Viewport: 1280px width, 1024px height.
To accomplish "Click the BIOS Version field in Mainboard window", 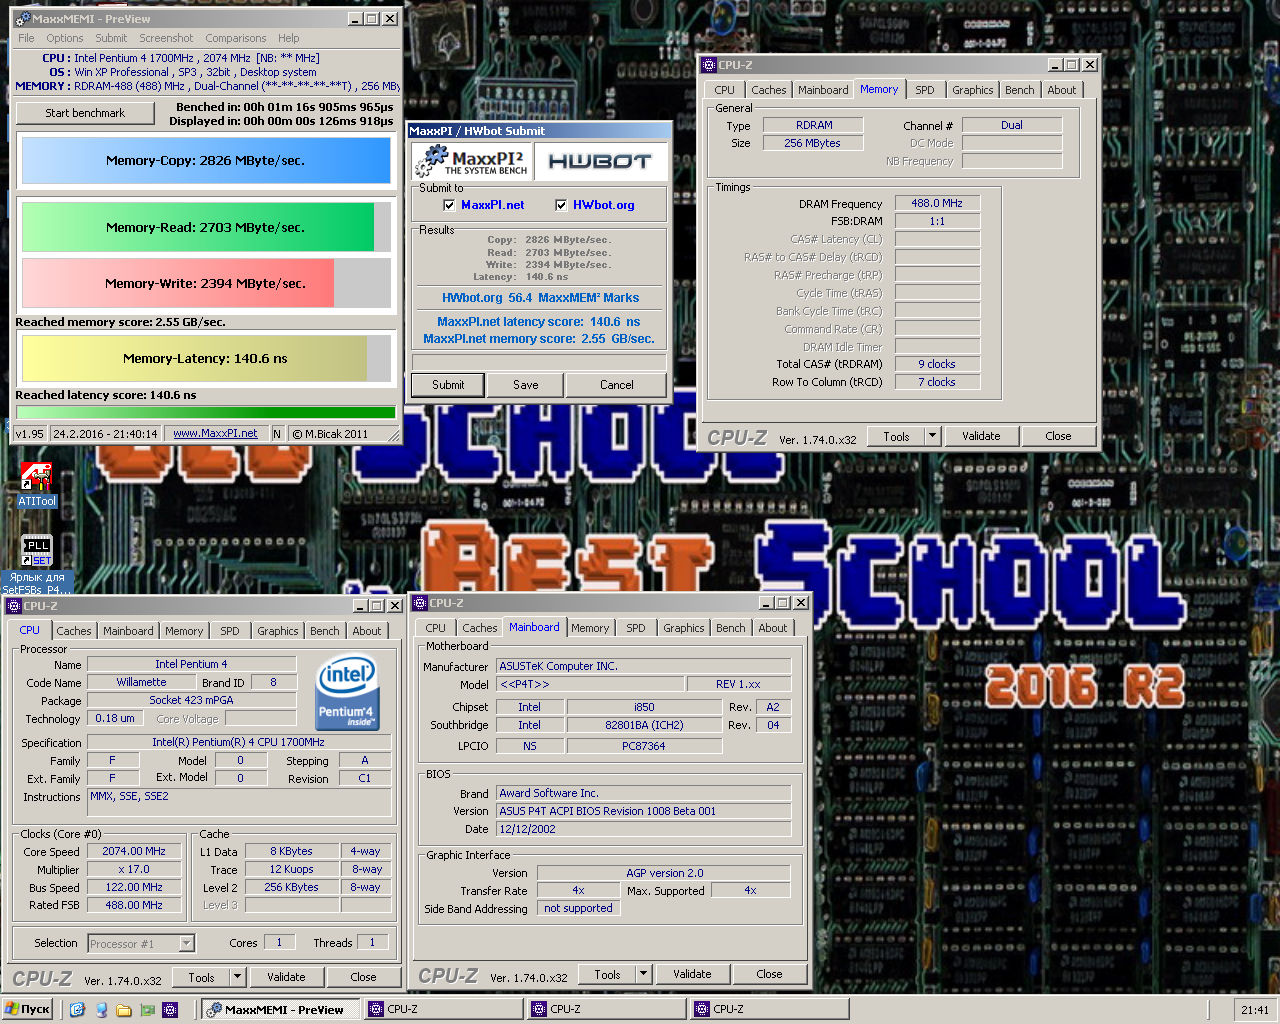I will [644, 811].
